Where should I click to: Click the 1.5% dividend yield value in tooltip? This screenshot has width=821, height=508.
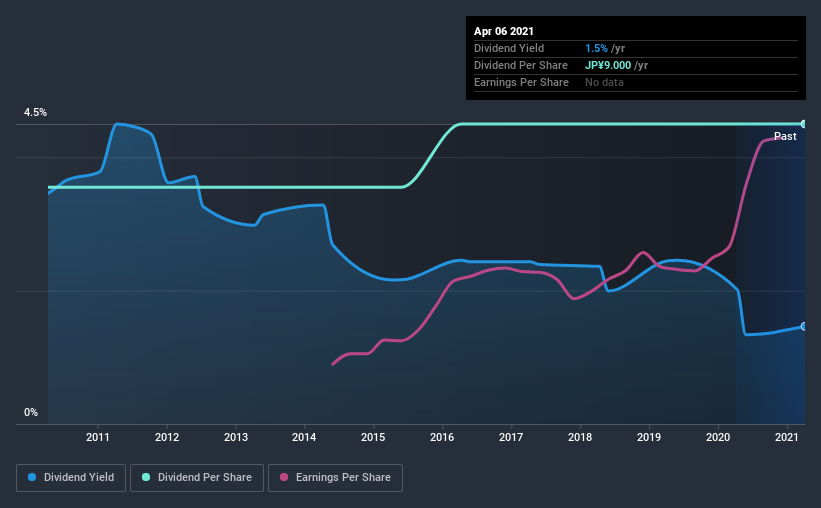[596, 48]
